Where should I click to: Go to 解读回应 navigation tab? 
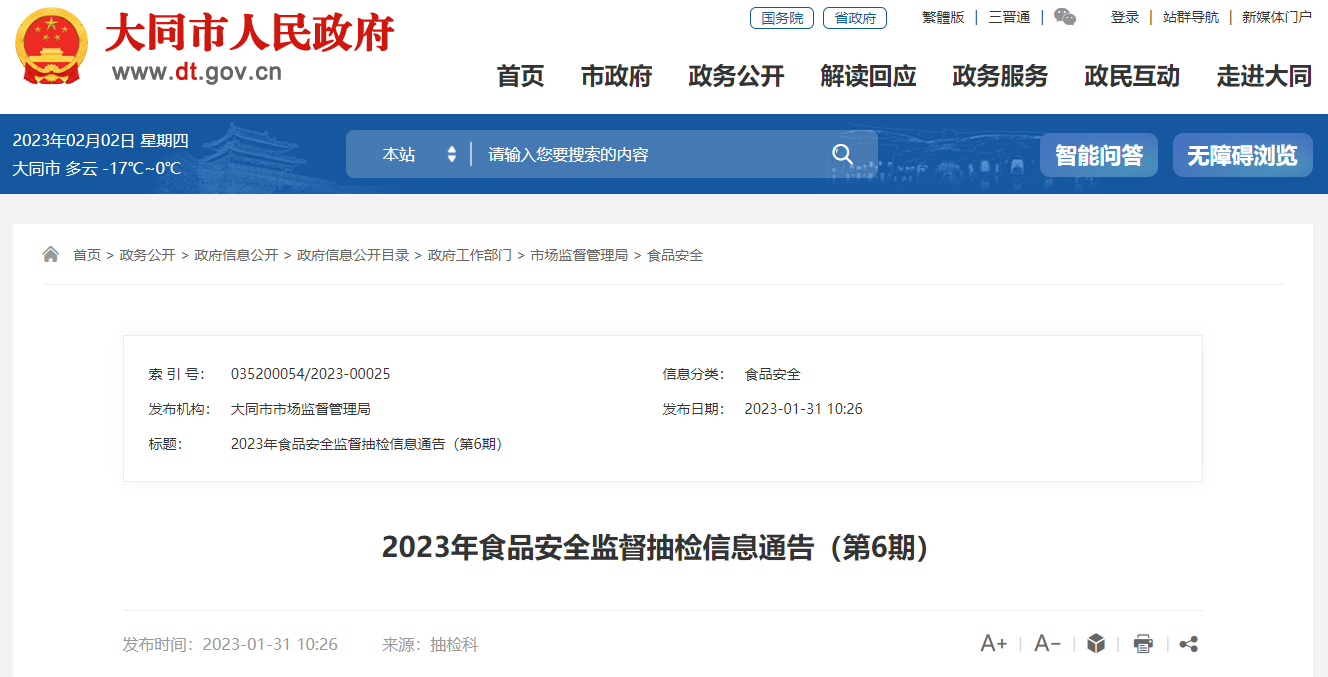(x=868, y=76)
